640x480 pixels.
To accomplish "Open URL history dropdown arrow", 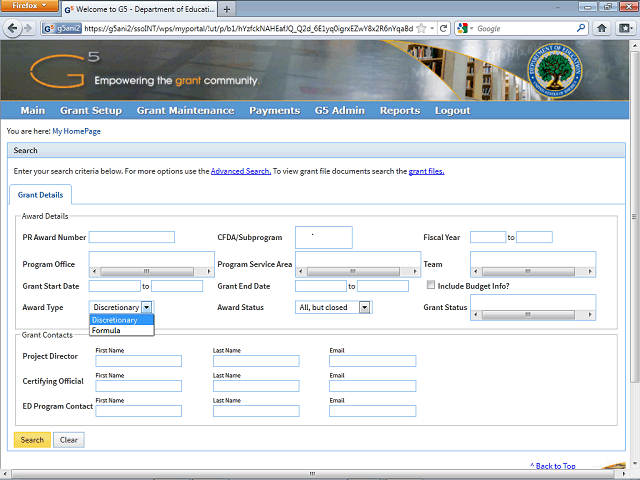I will [432, 28].
